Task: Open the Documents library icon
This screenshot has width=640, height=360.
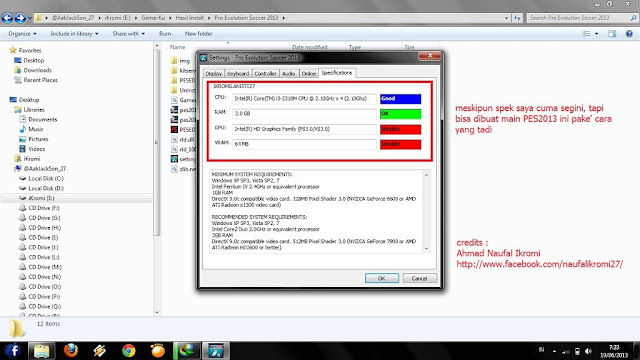Action: (22, 119)
